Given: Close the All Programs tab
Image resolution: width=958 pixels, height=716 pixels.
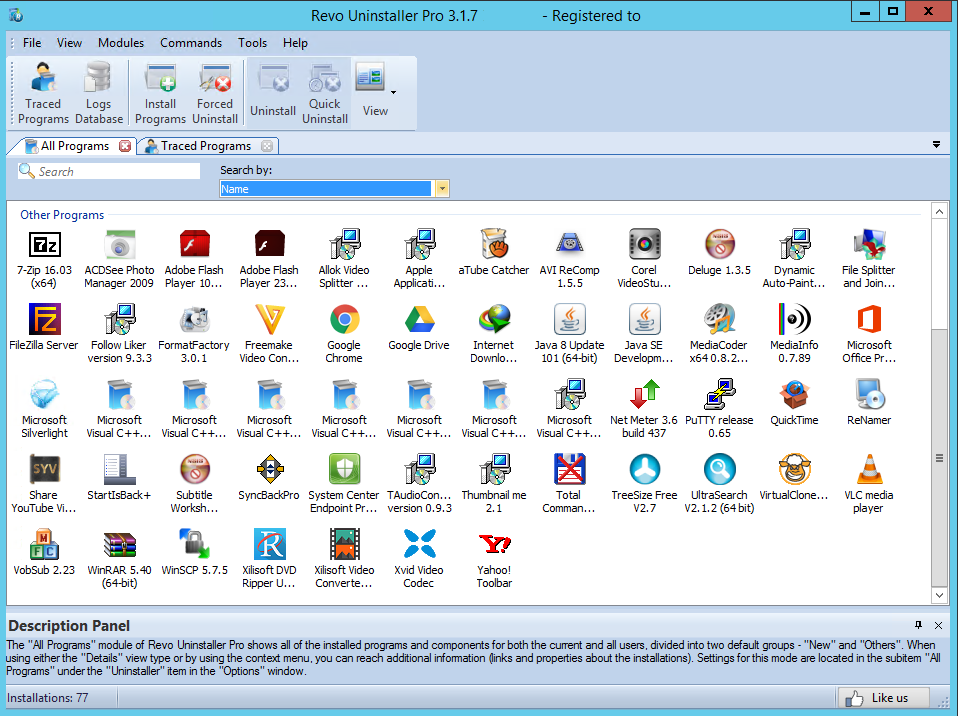Looking at the screenshot, I should pyautogui.click(x=125, y=146).
